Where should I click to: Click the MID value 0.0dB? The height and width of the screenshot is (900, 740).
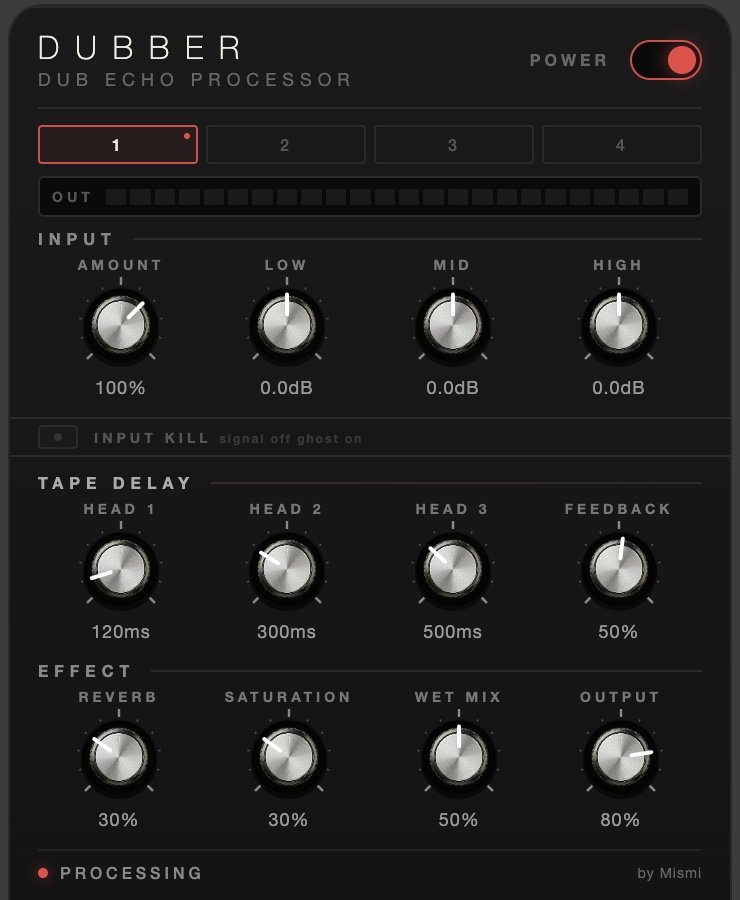pos(452,388)
